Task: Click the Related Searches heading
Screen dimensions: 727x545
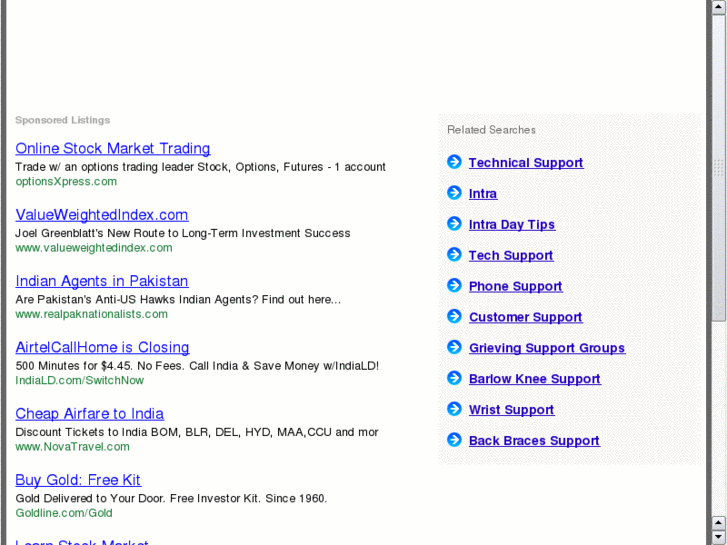Action: (491, 130)
